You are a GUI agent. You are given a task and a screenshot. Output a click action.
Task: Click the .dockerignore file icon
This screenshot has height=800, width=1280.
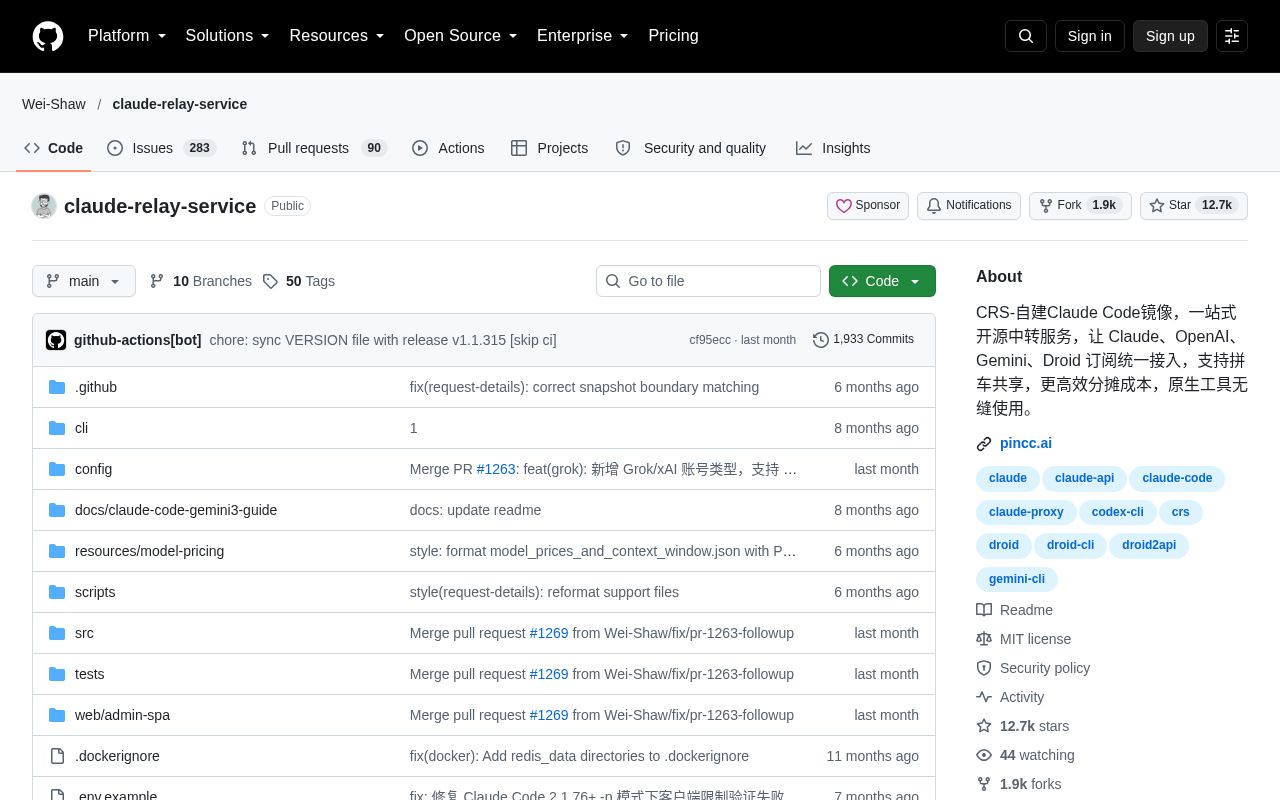57,756
